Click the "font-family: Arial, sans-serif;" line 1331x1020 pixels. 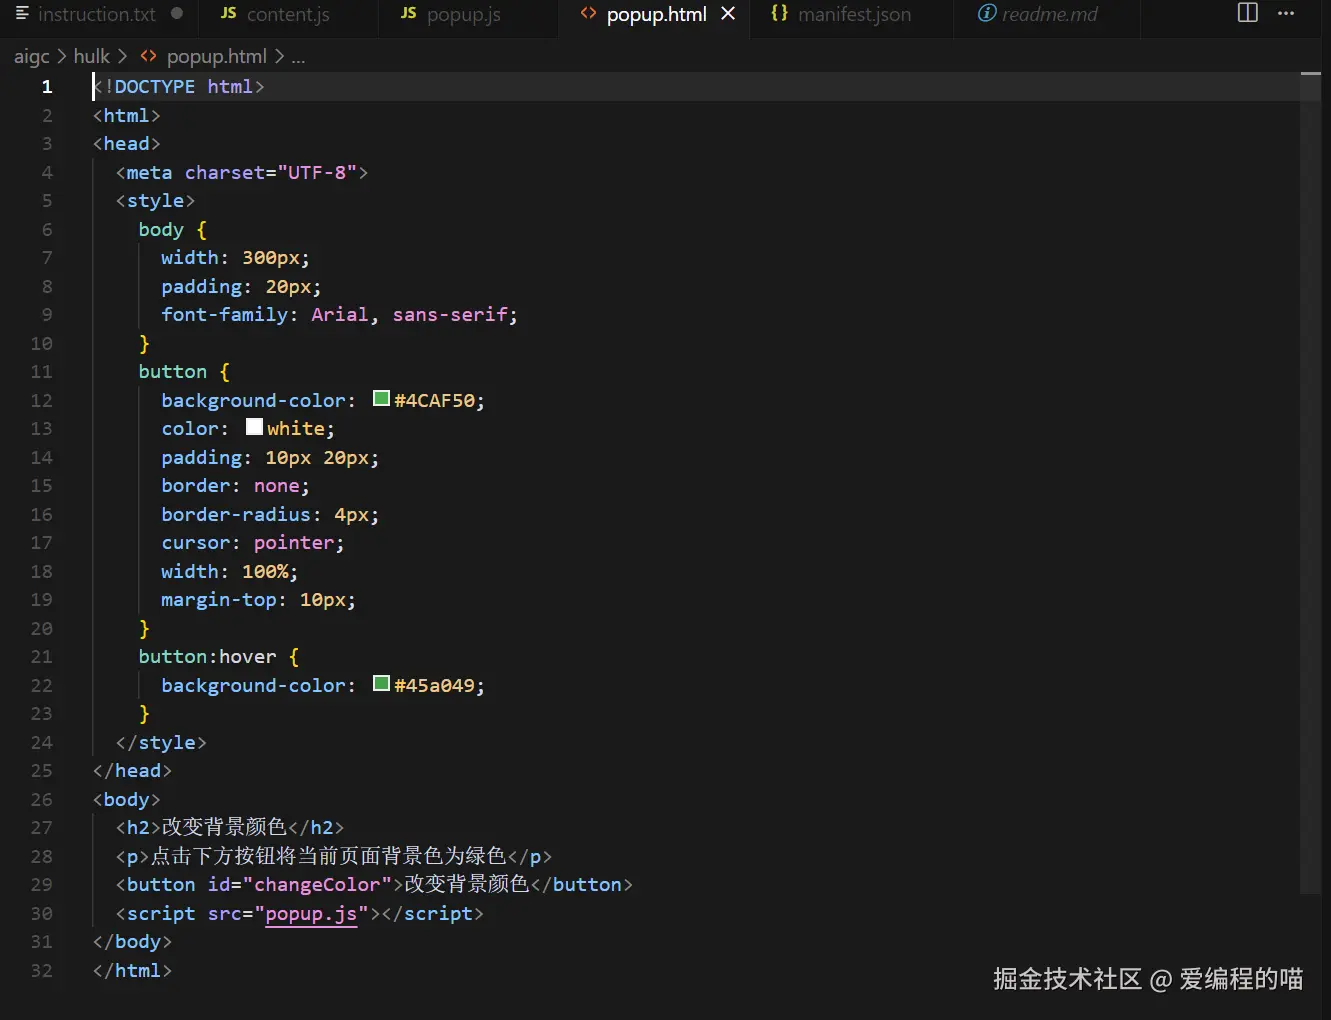pyautogui.click(x=339, y=315)
